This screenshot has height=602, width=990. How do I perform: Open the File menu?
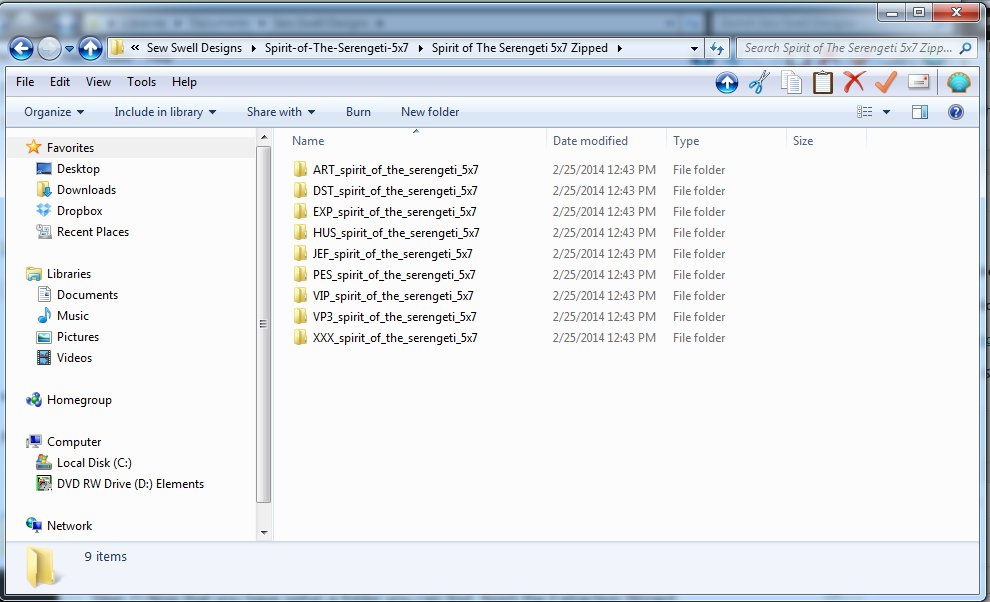tap(25, 82)
